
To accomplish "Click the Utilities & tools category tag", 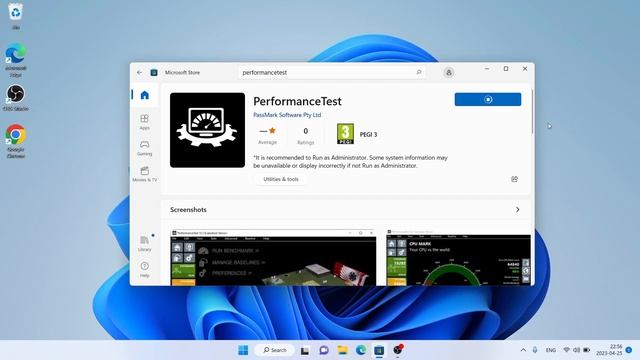I will pyautogui.click(x=281, y=179).
